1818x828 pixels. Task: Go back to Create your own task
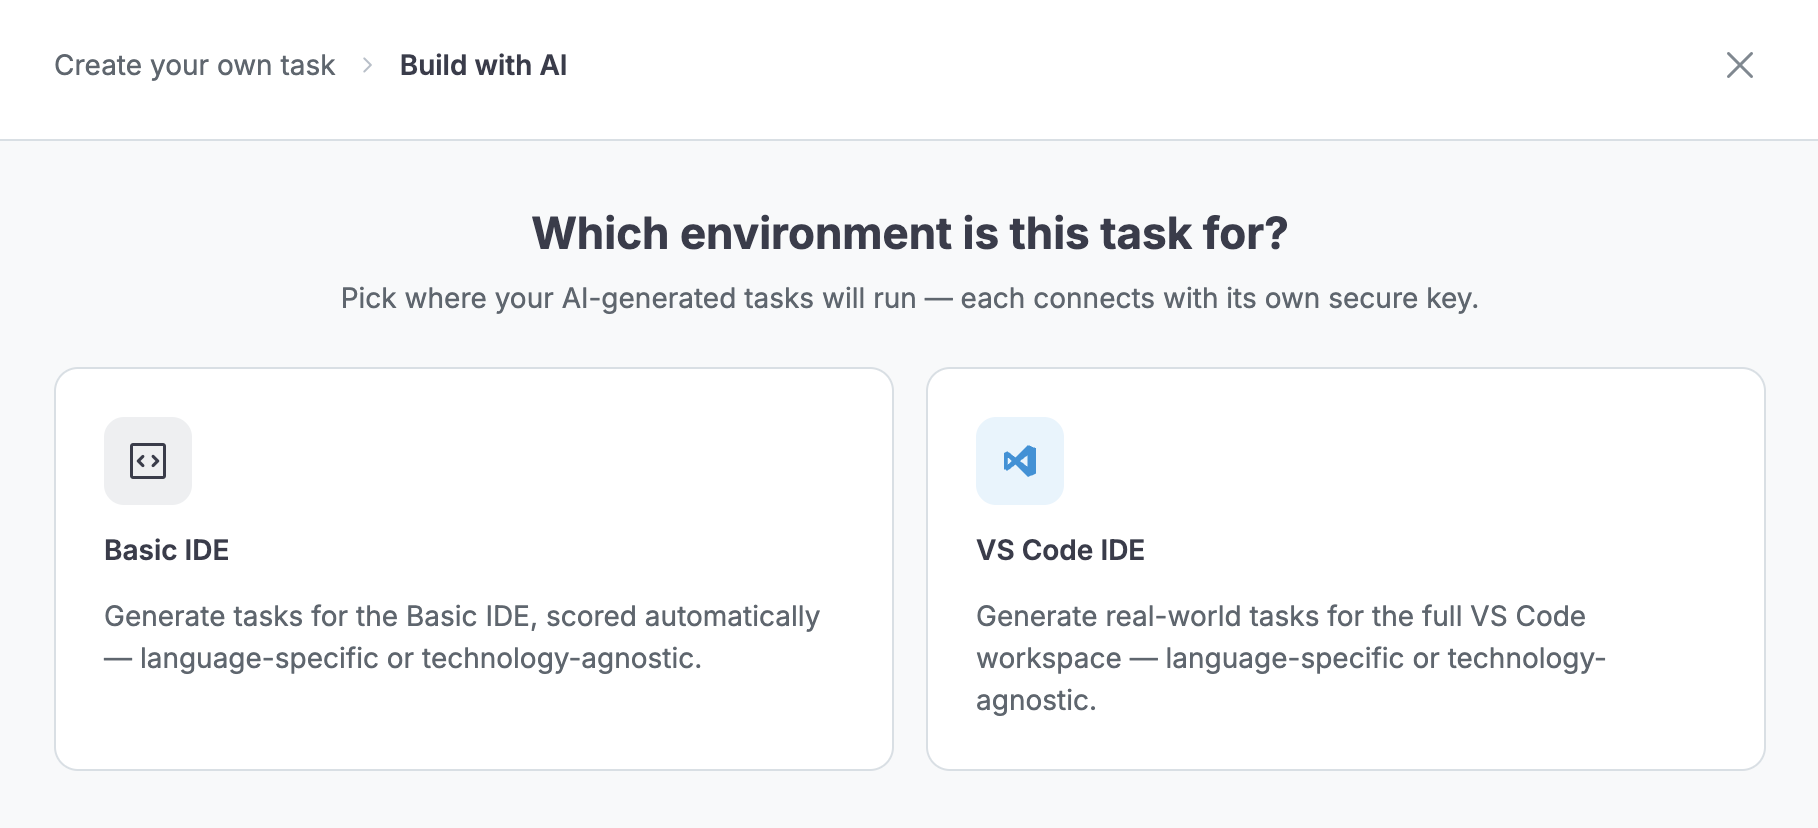click(194, 65)
